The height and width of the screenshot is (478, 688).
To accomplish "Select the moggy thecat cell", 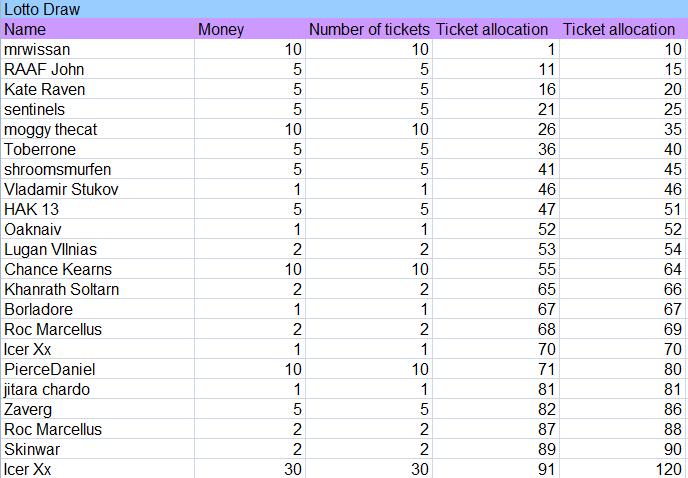I will pyautogui.click(x=50, y=130).
